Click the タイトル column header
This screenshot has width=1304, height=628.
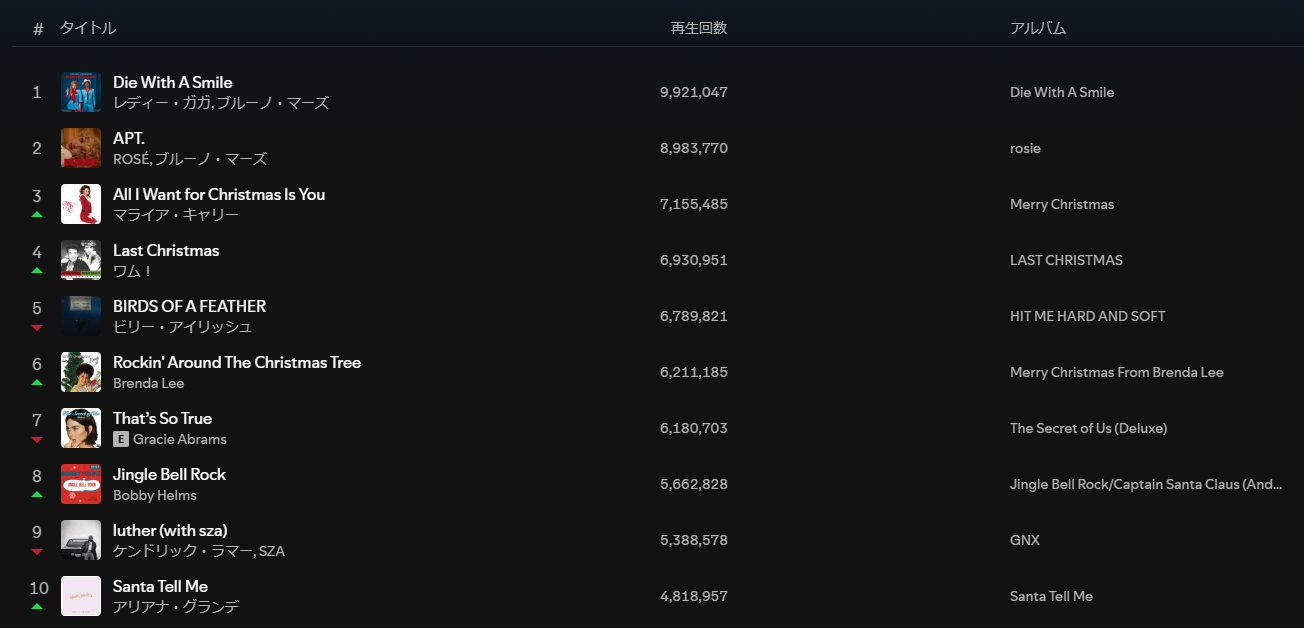tap(88, 28)
